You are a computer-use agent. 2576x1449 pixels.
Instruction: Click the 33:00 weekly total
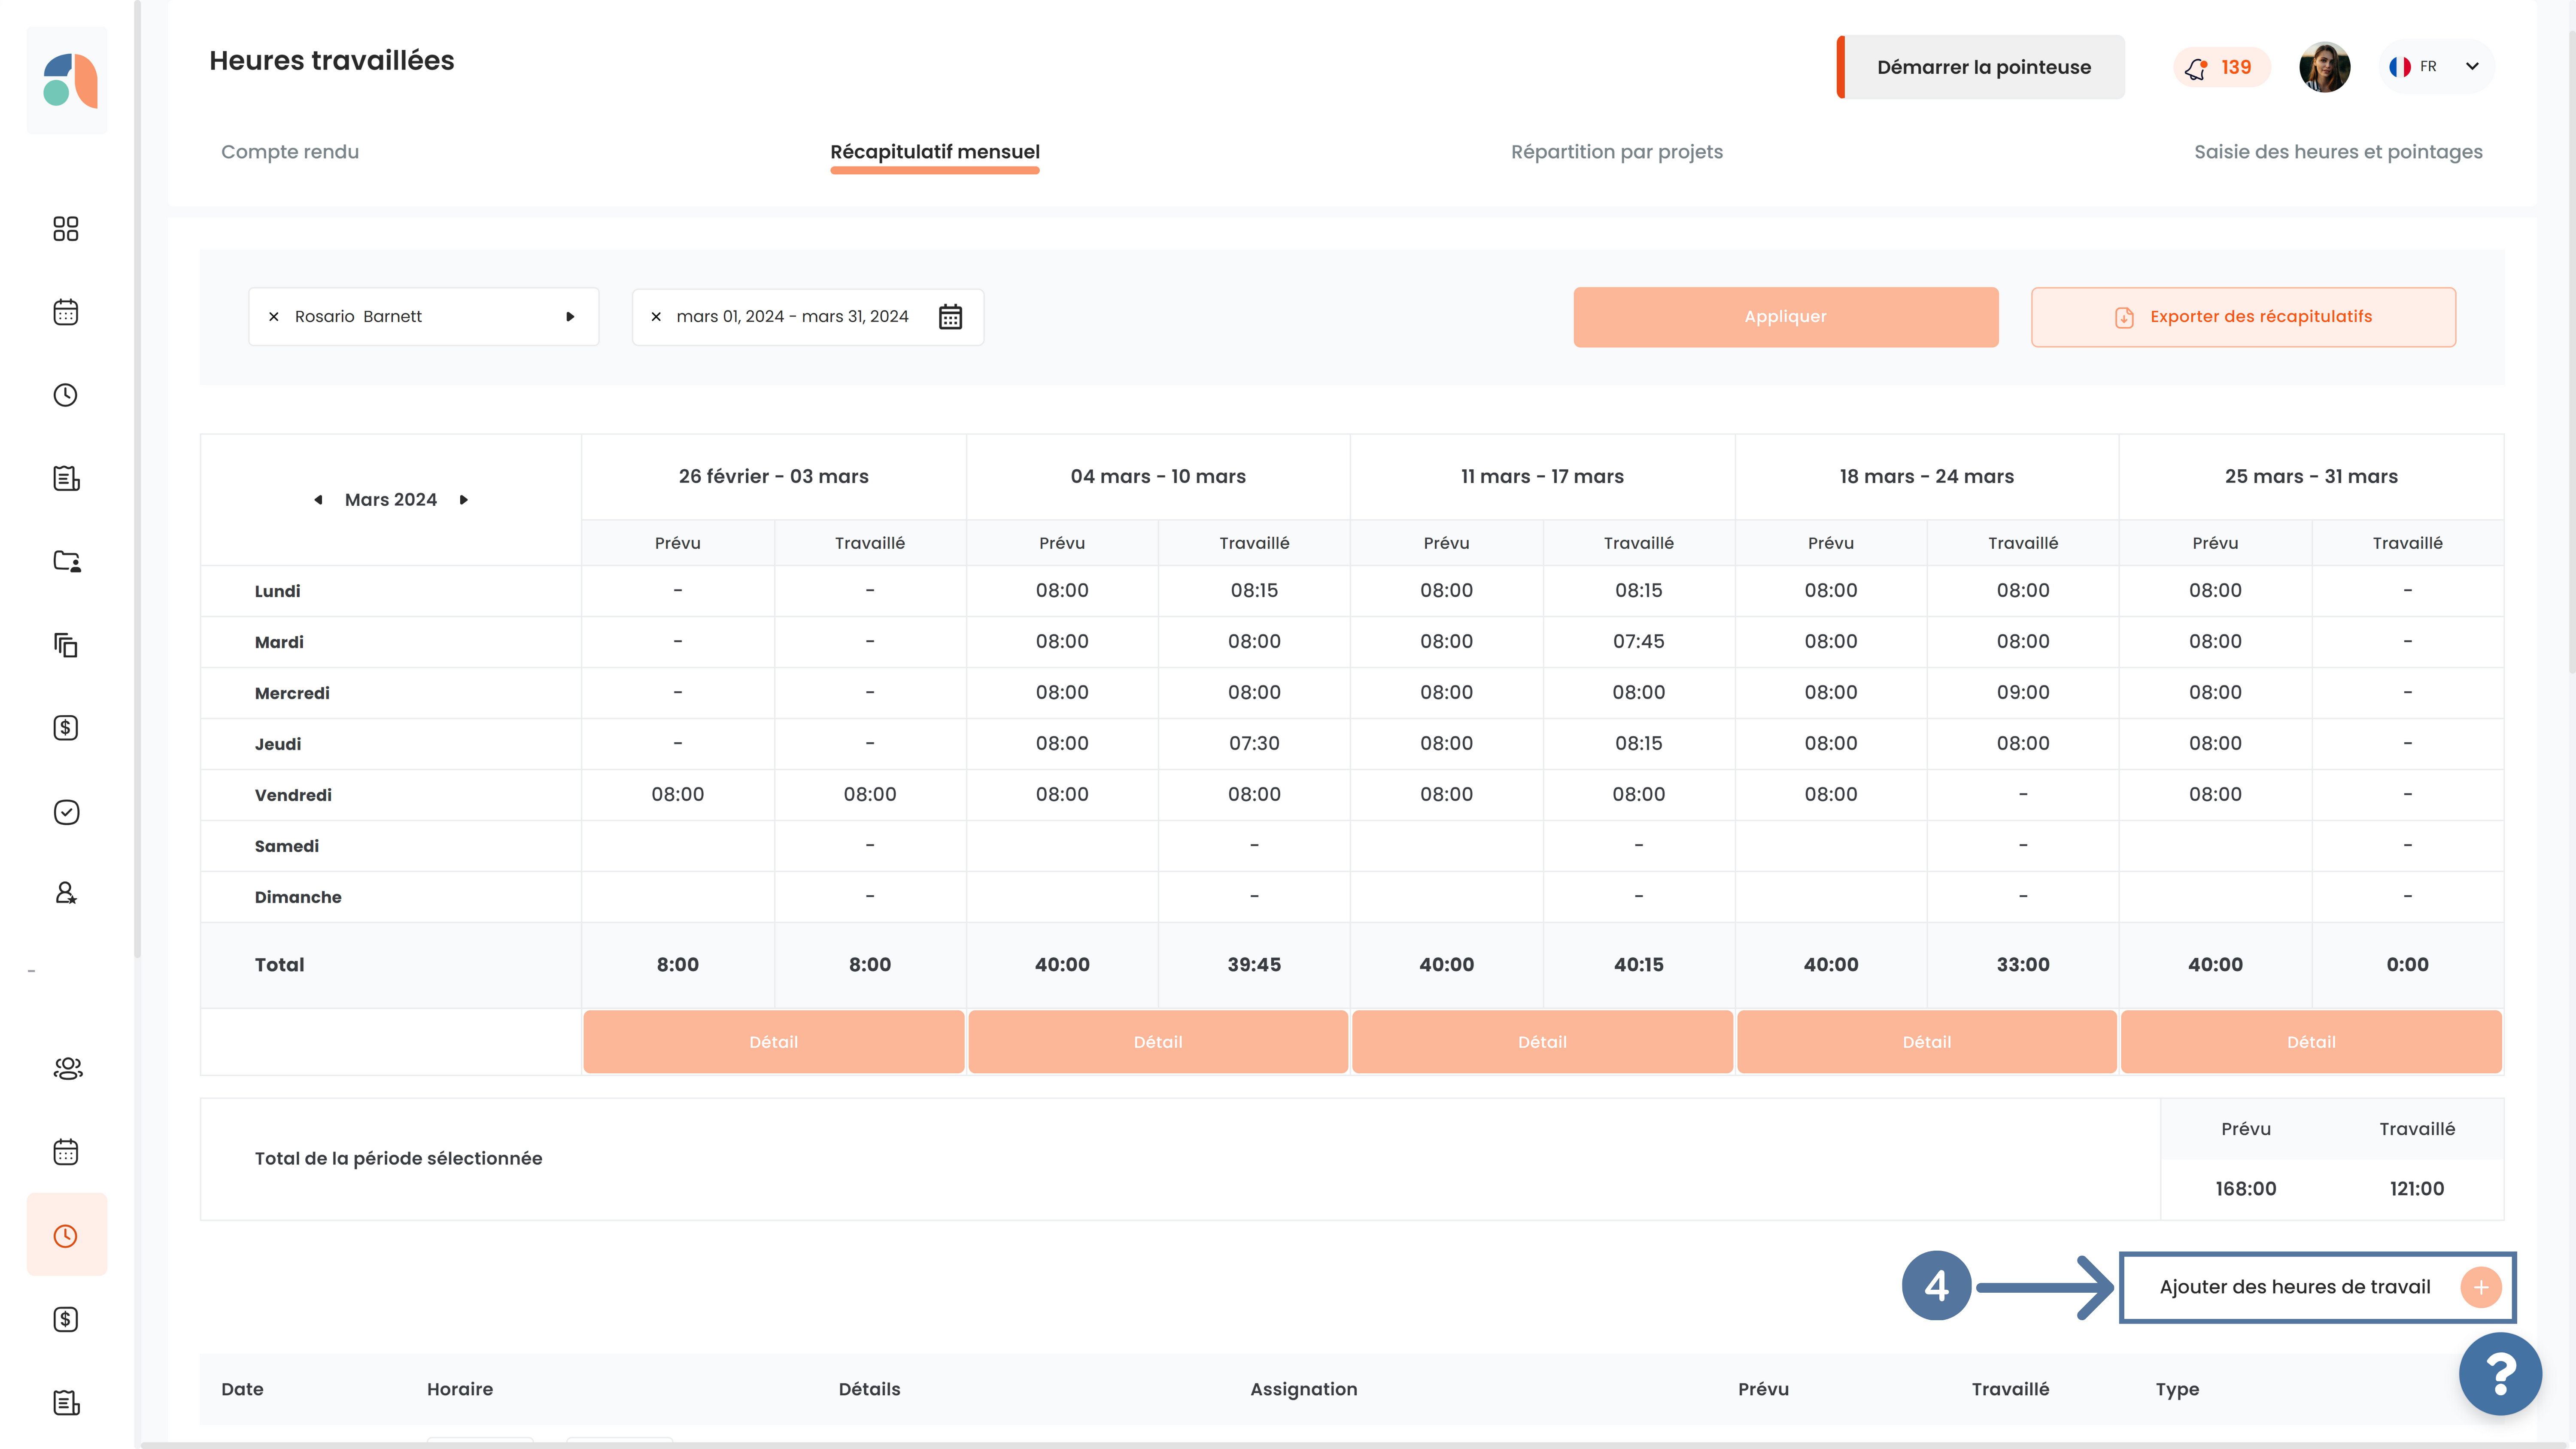[2022, 965]
